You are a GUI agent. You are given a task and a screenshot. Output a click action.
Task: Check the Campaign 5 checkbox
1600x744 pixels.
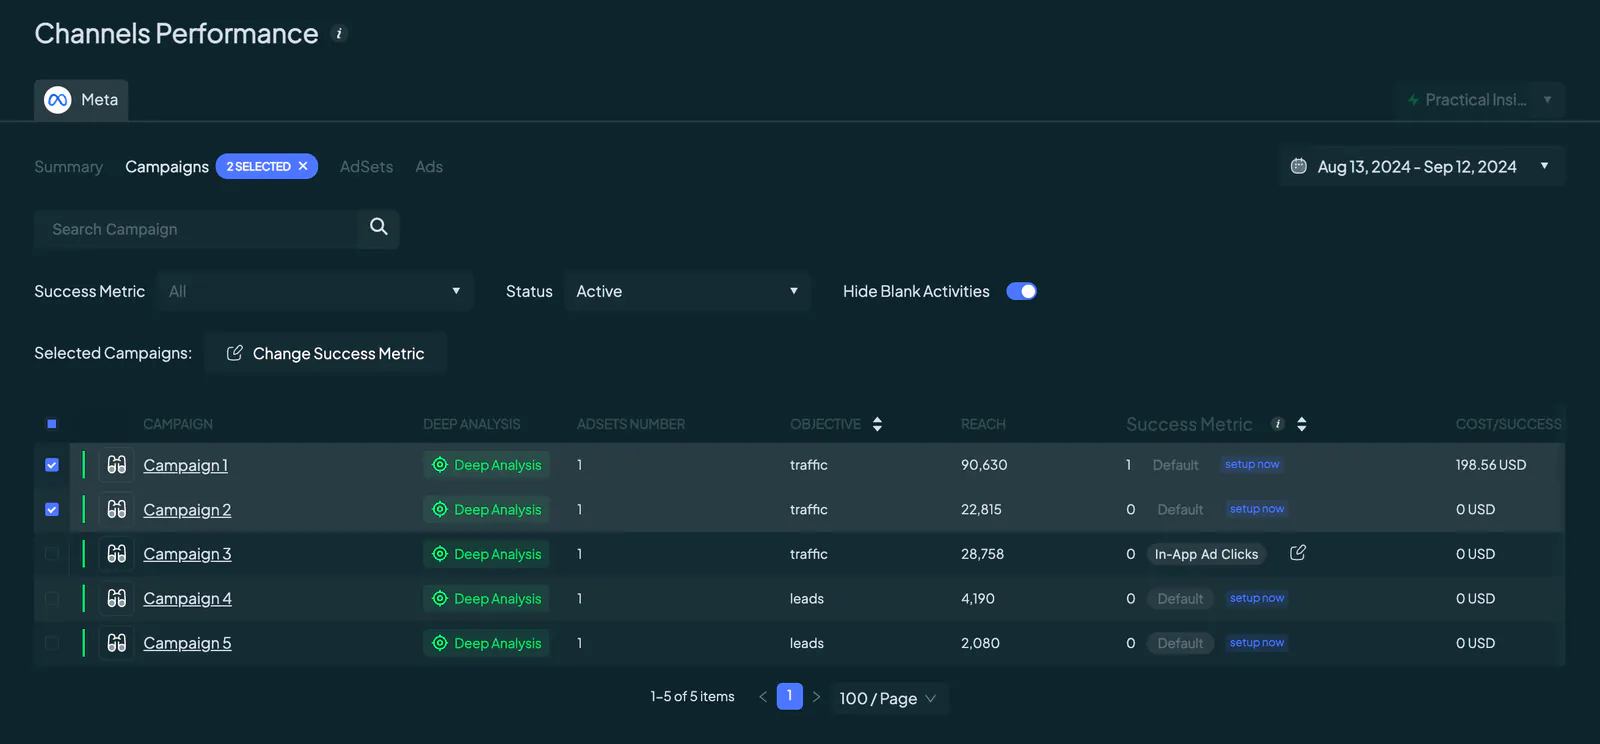52,643
